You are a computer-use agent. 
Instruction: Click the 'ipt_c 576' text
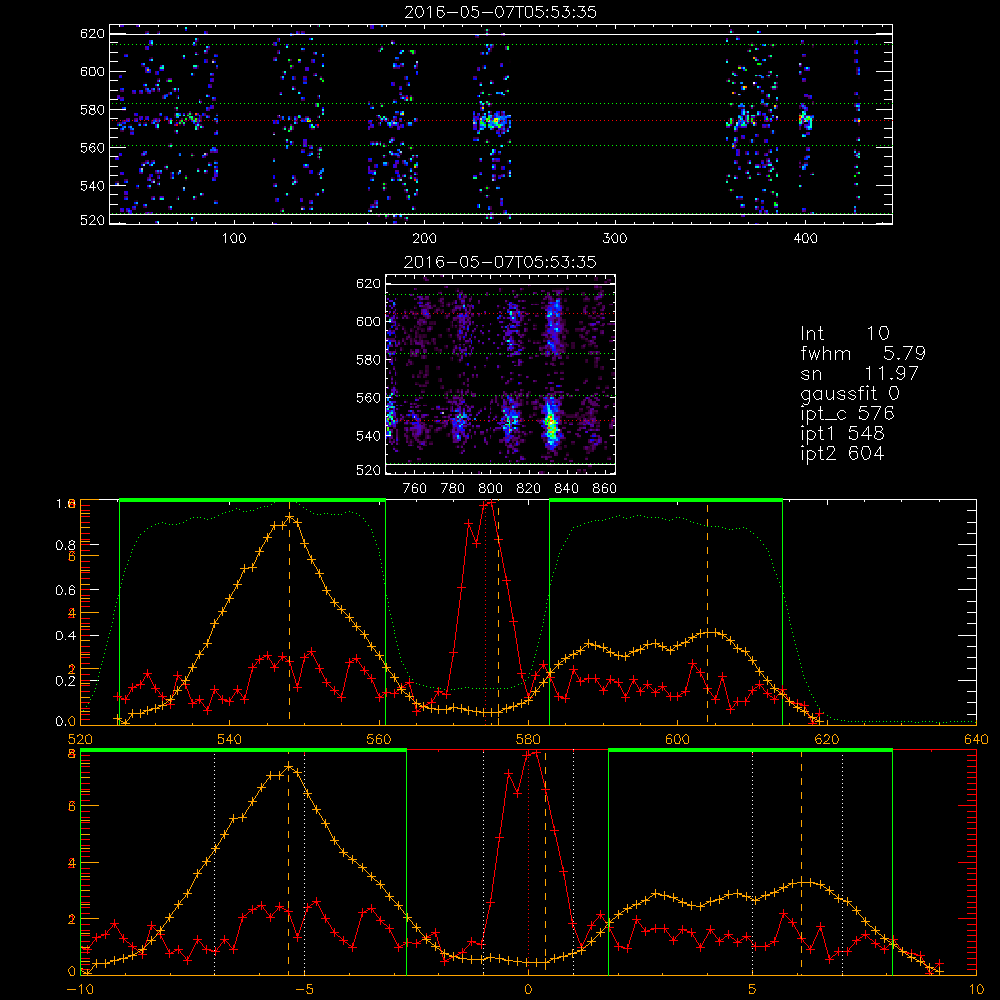point(848,414)
